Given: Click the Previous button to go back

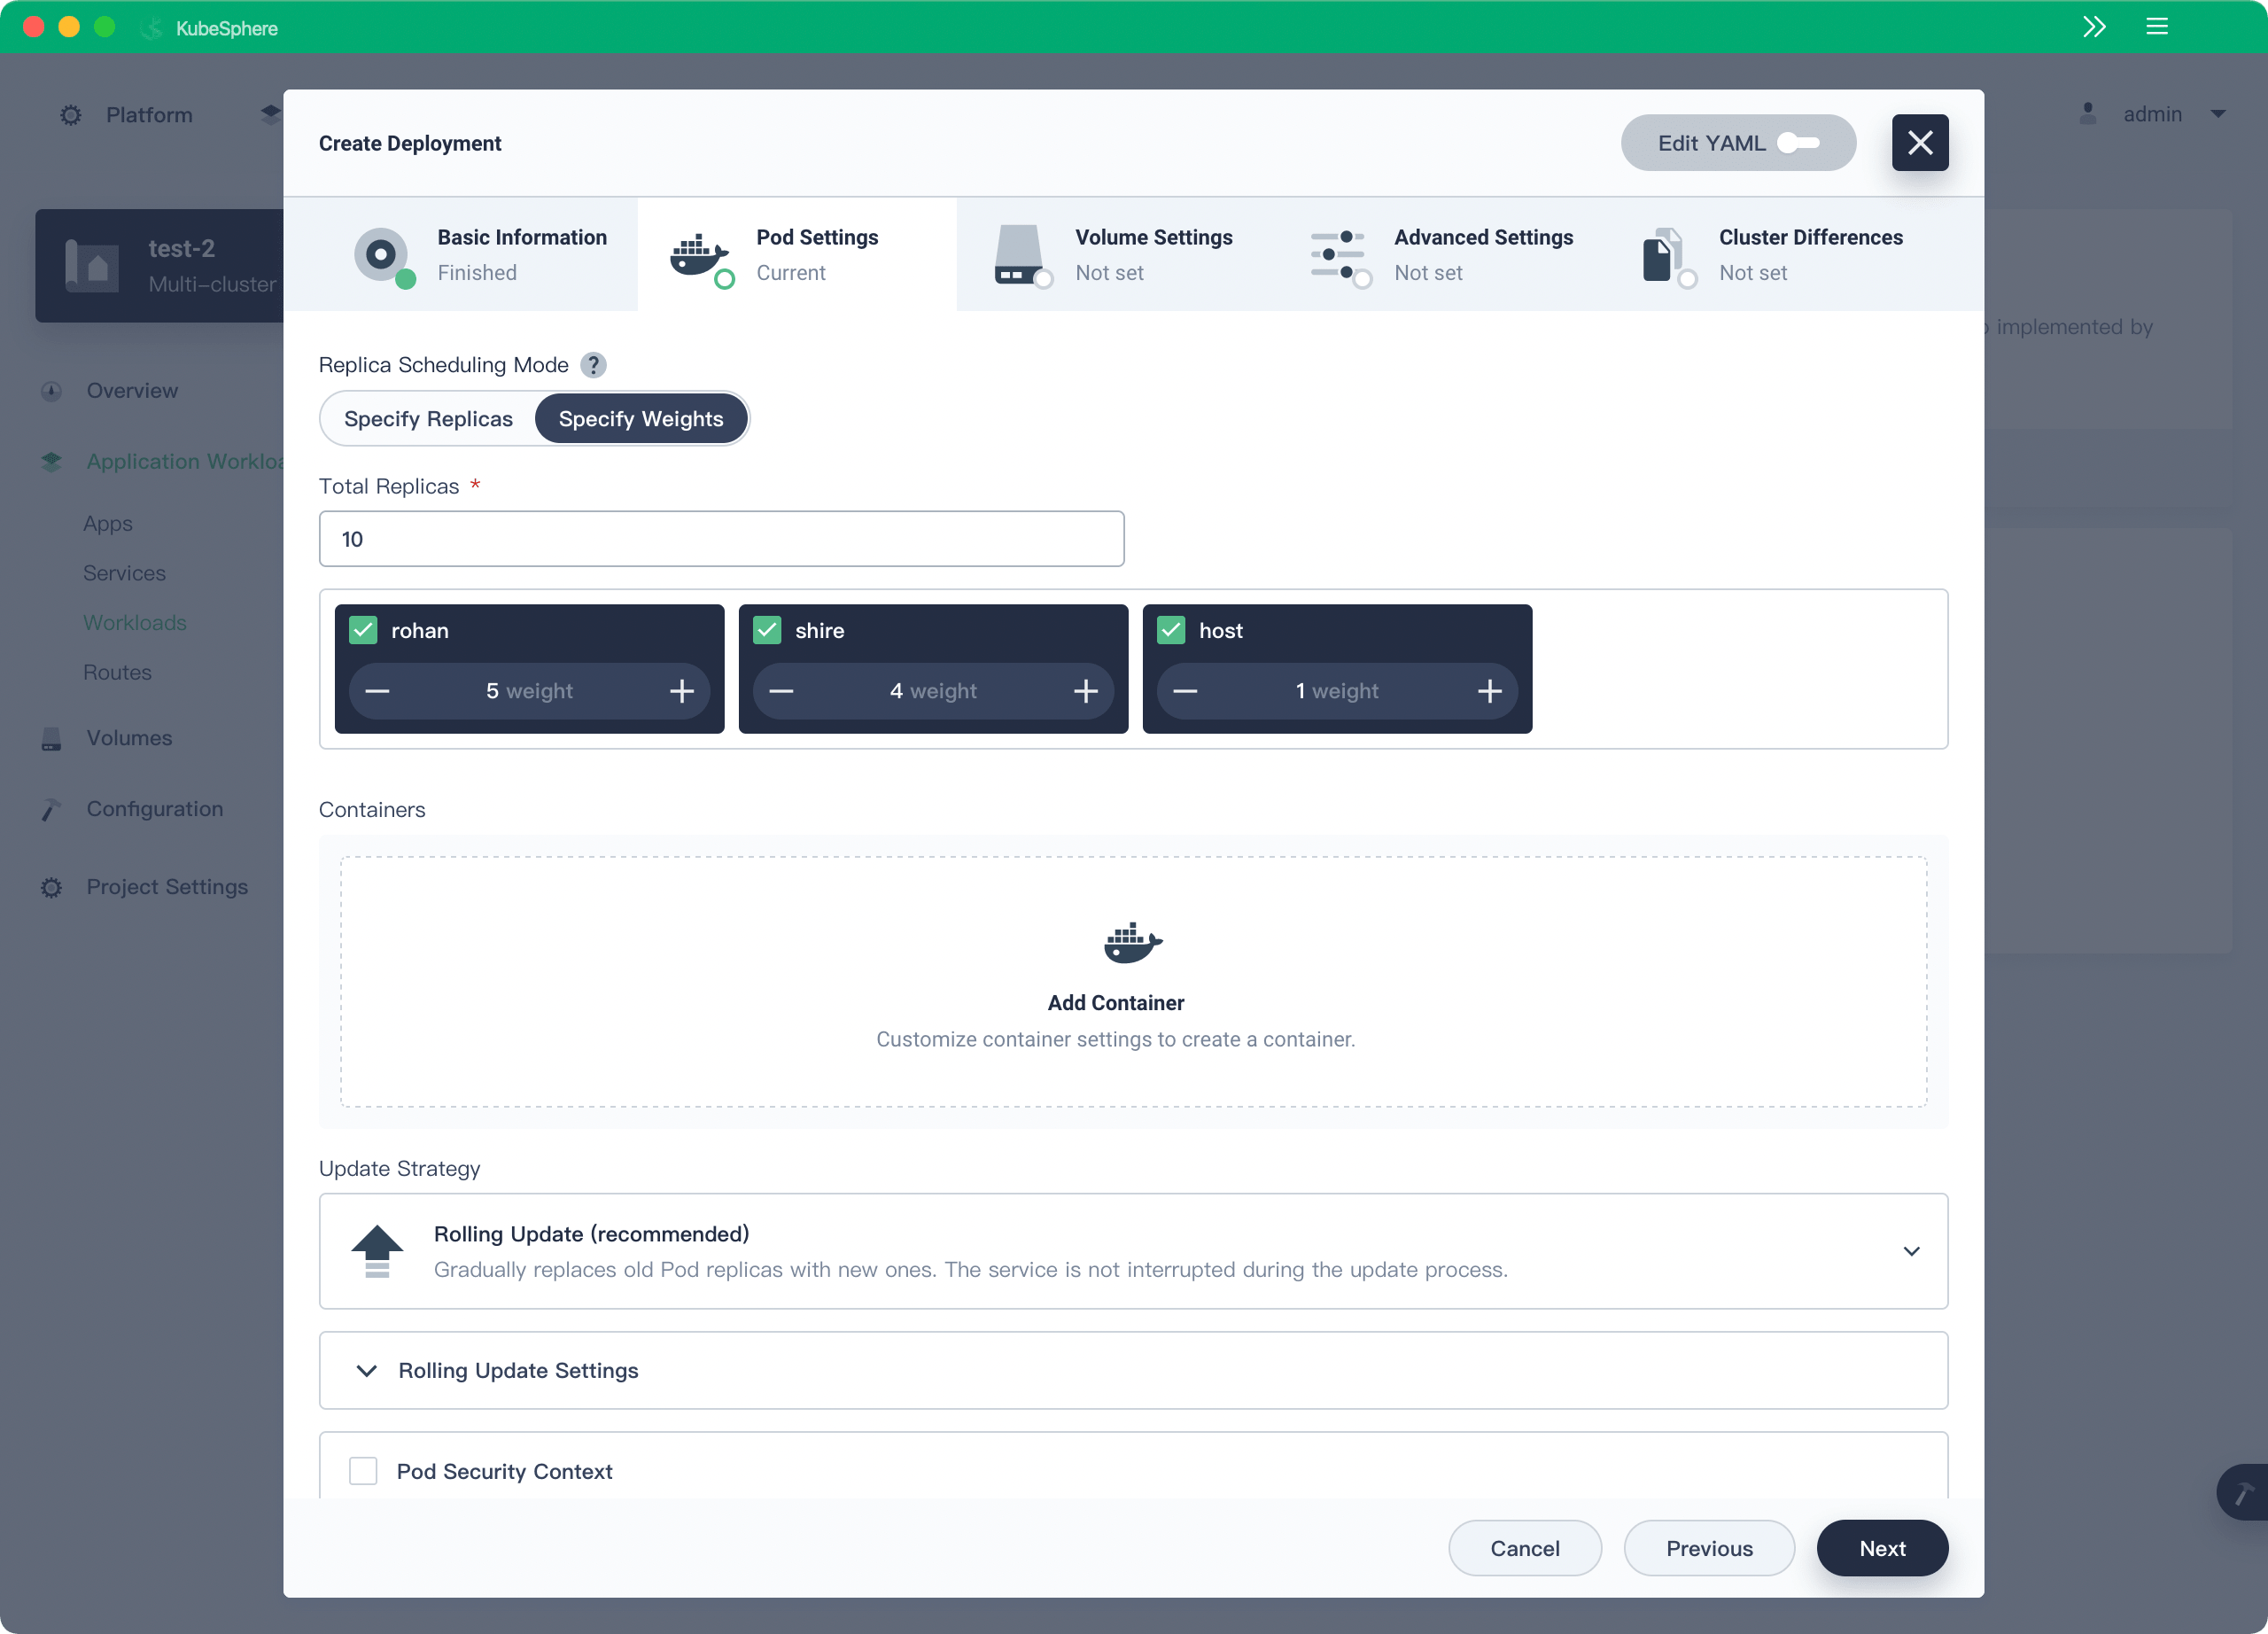Looking at the screenshot, I should tap(1708, 1548).
